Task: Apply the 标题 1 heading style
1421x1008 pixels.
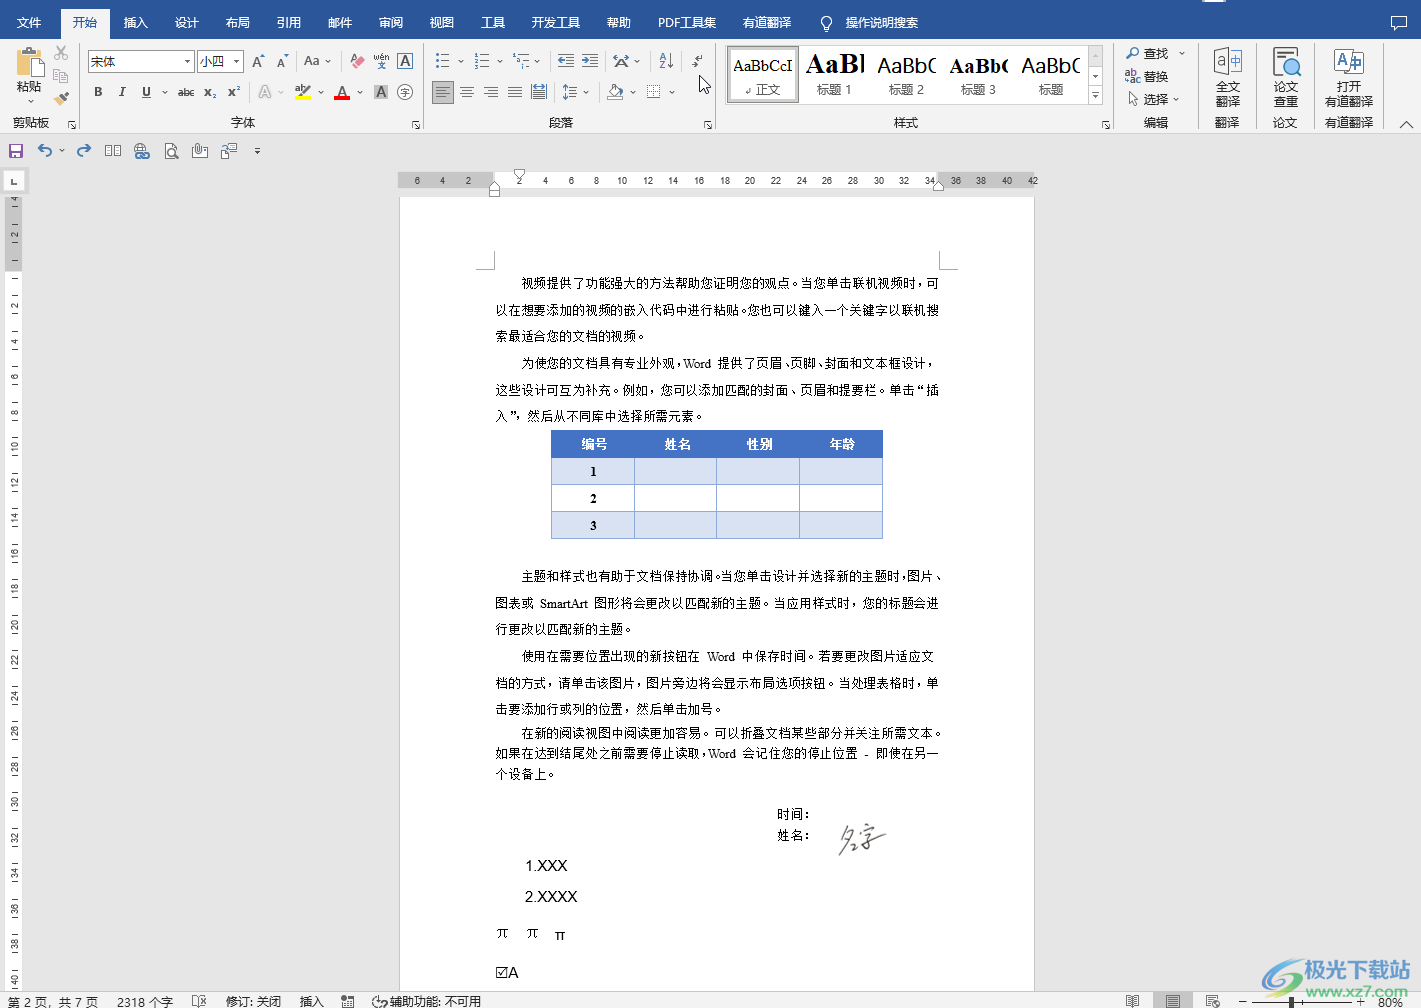Action: 834,74
